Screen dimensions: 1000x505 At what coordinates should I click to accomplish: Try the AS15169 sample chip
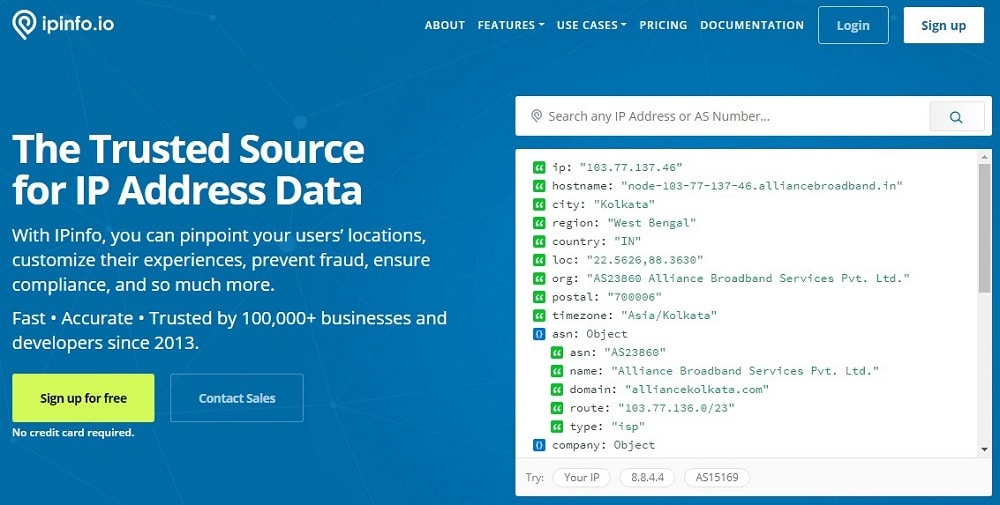point(717,478)
